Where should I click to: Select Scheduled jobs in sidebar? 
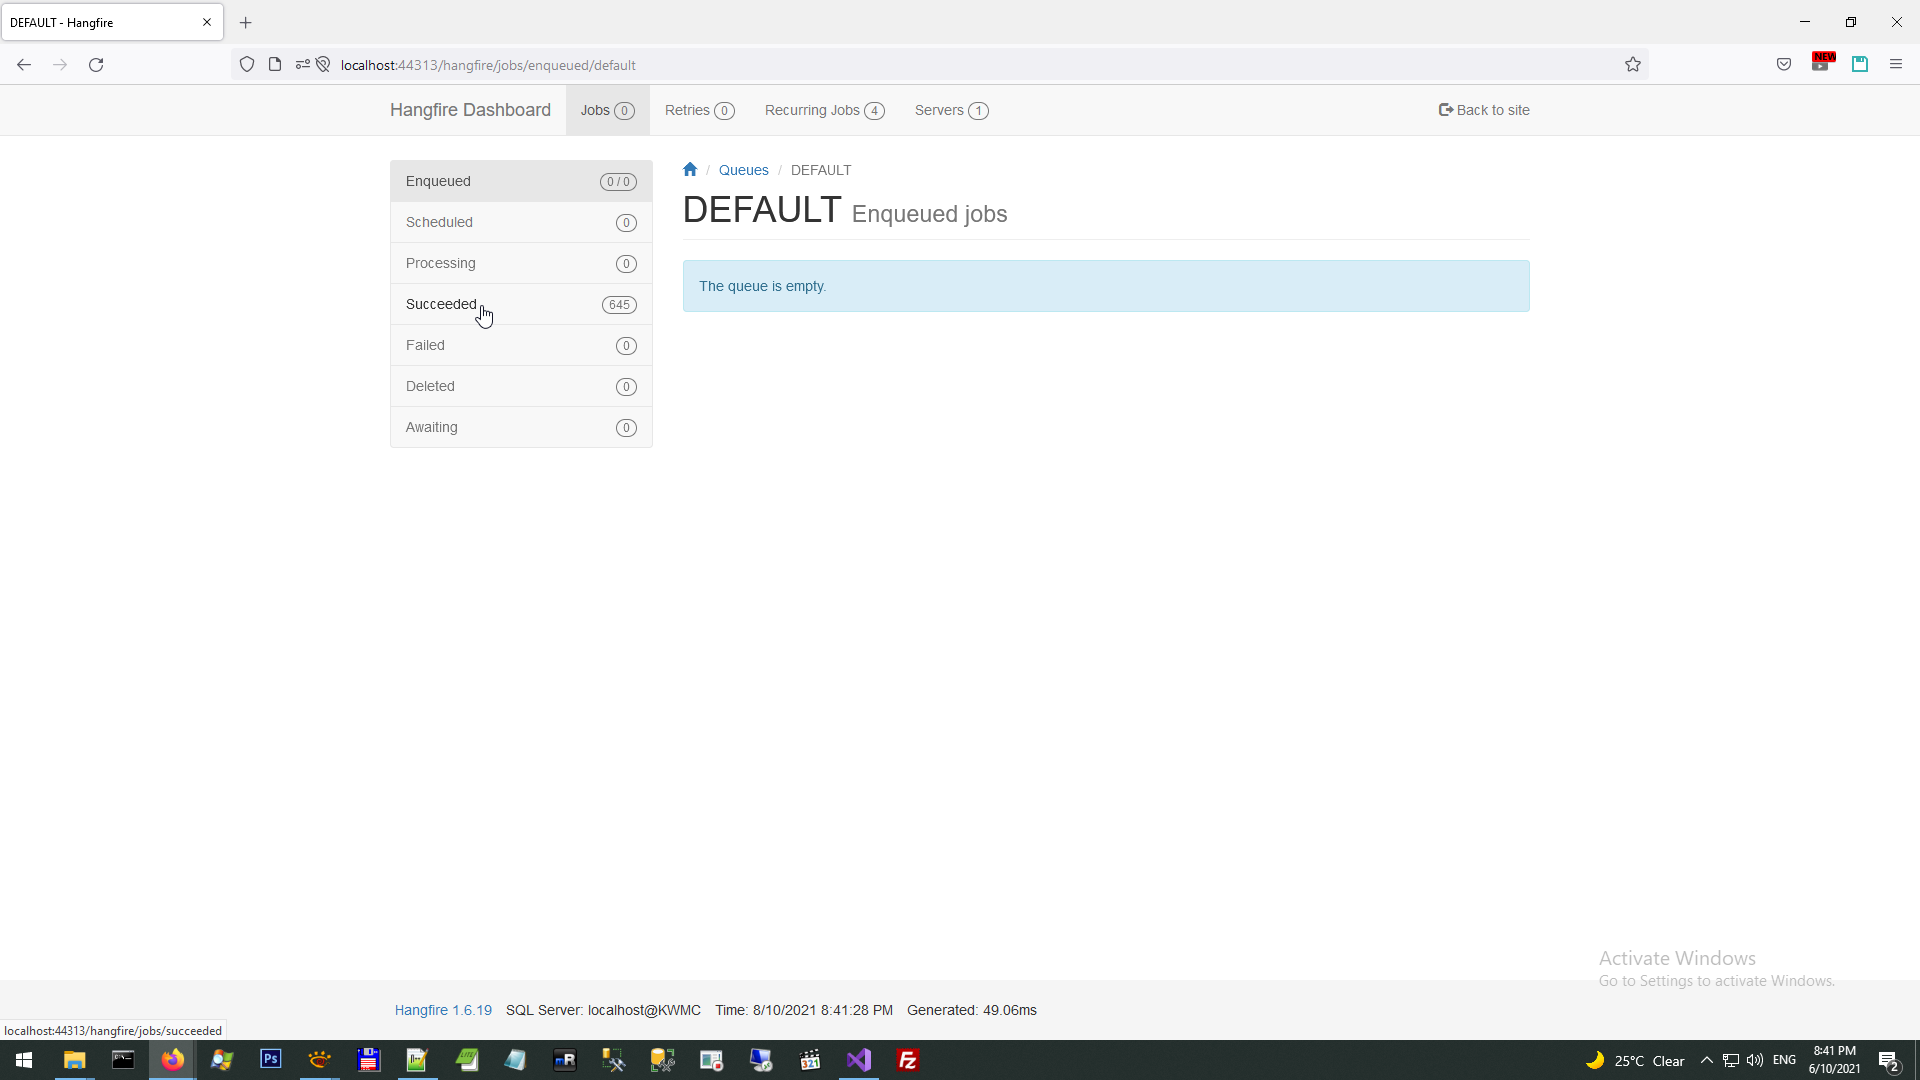click(x=439, y=222)
